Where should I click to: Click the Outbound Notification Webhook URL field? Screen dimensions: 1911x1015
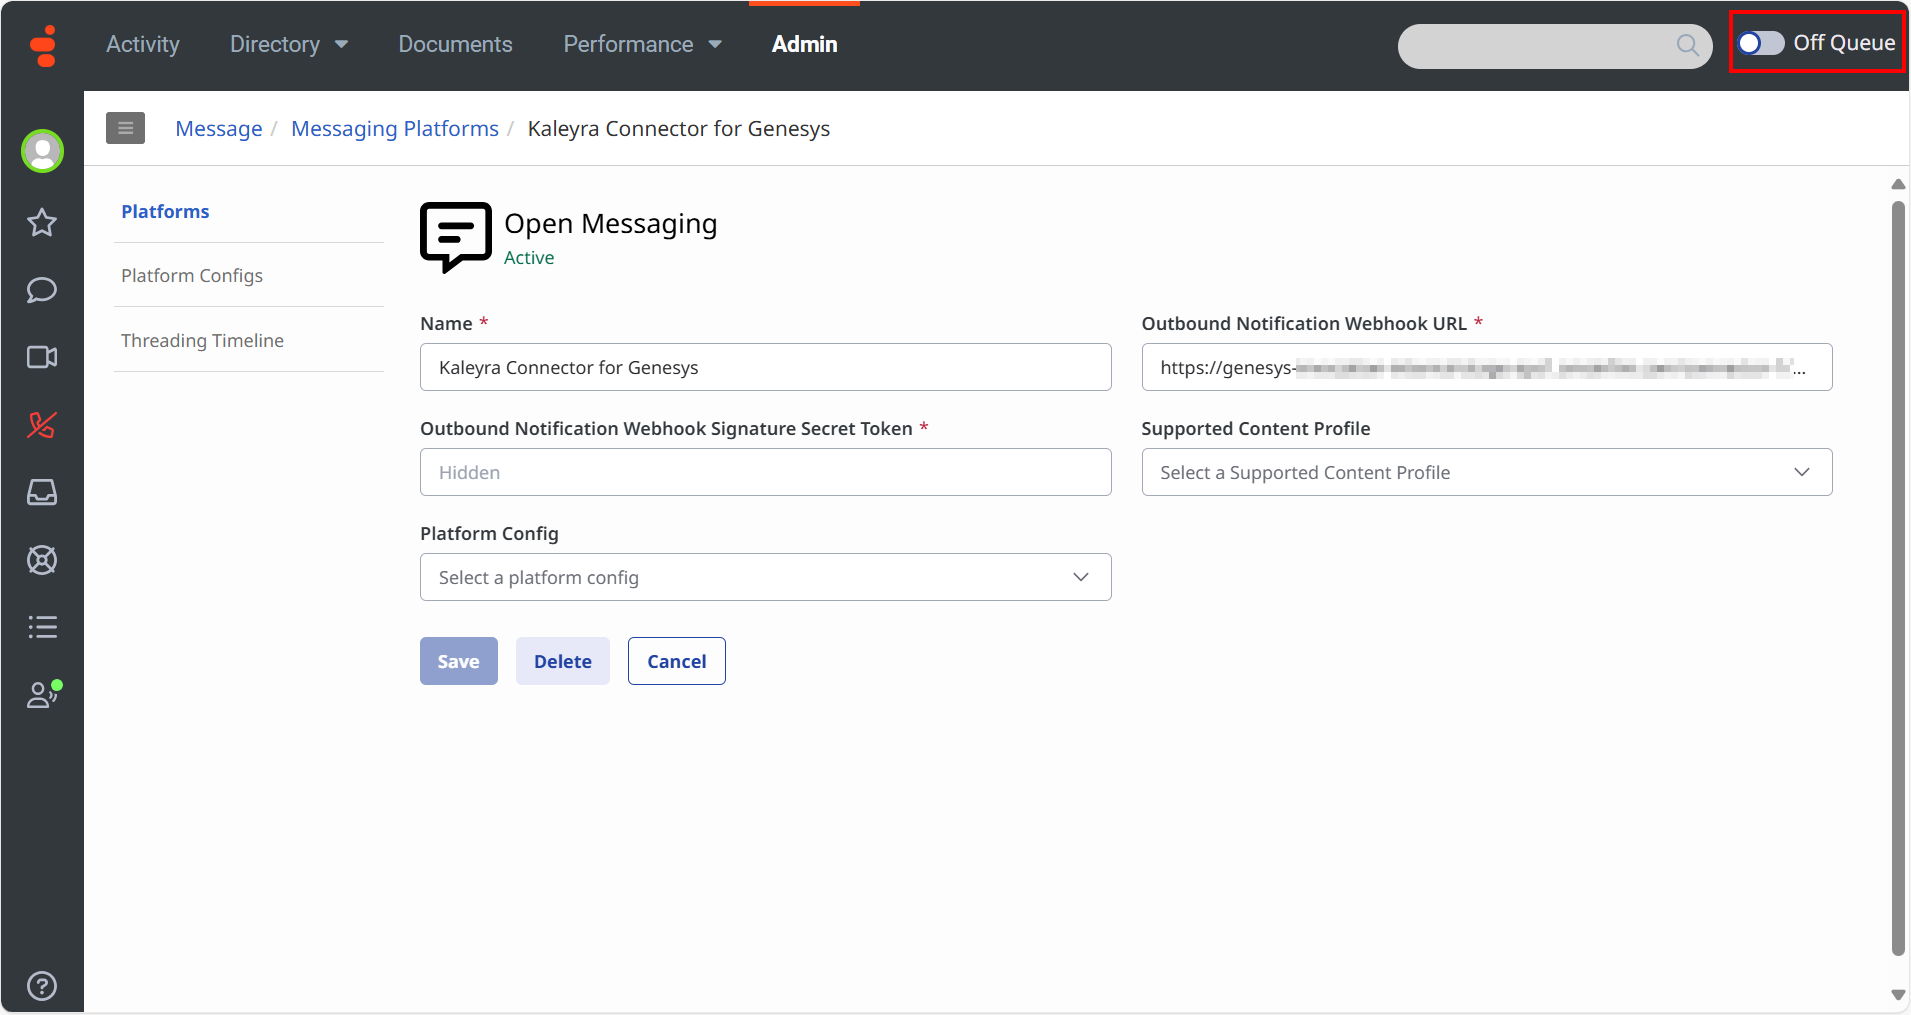1487,367
